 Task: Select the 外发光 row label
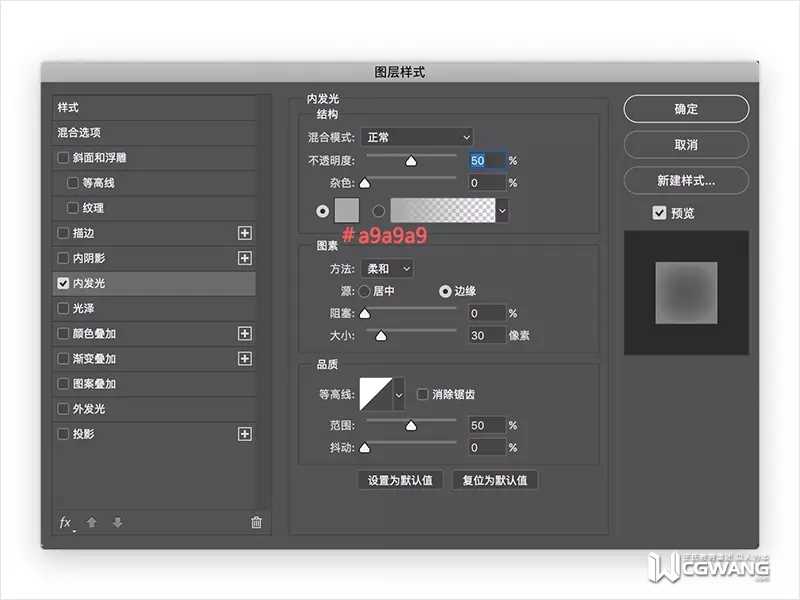pyautogui.click(x=89, y=409)
